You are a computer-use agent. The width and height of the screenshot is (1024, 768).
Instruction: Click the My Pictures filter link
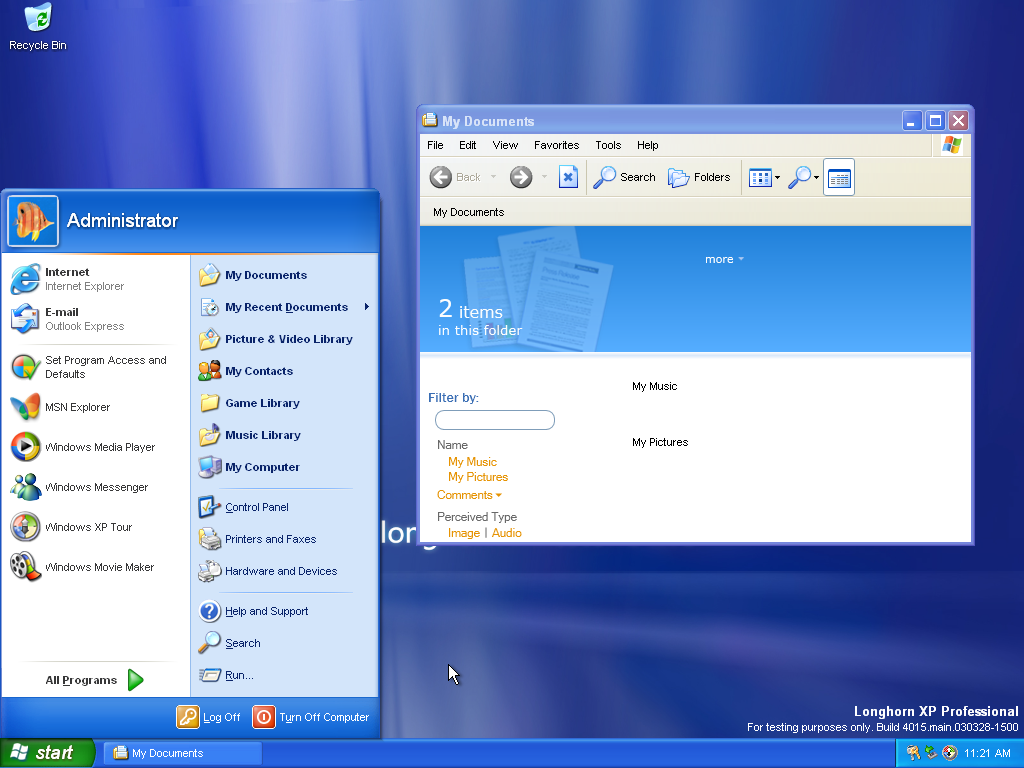478,477
